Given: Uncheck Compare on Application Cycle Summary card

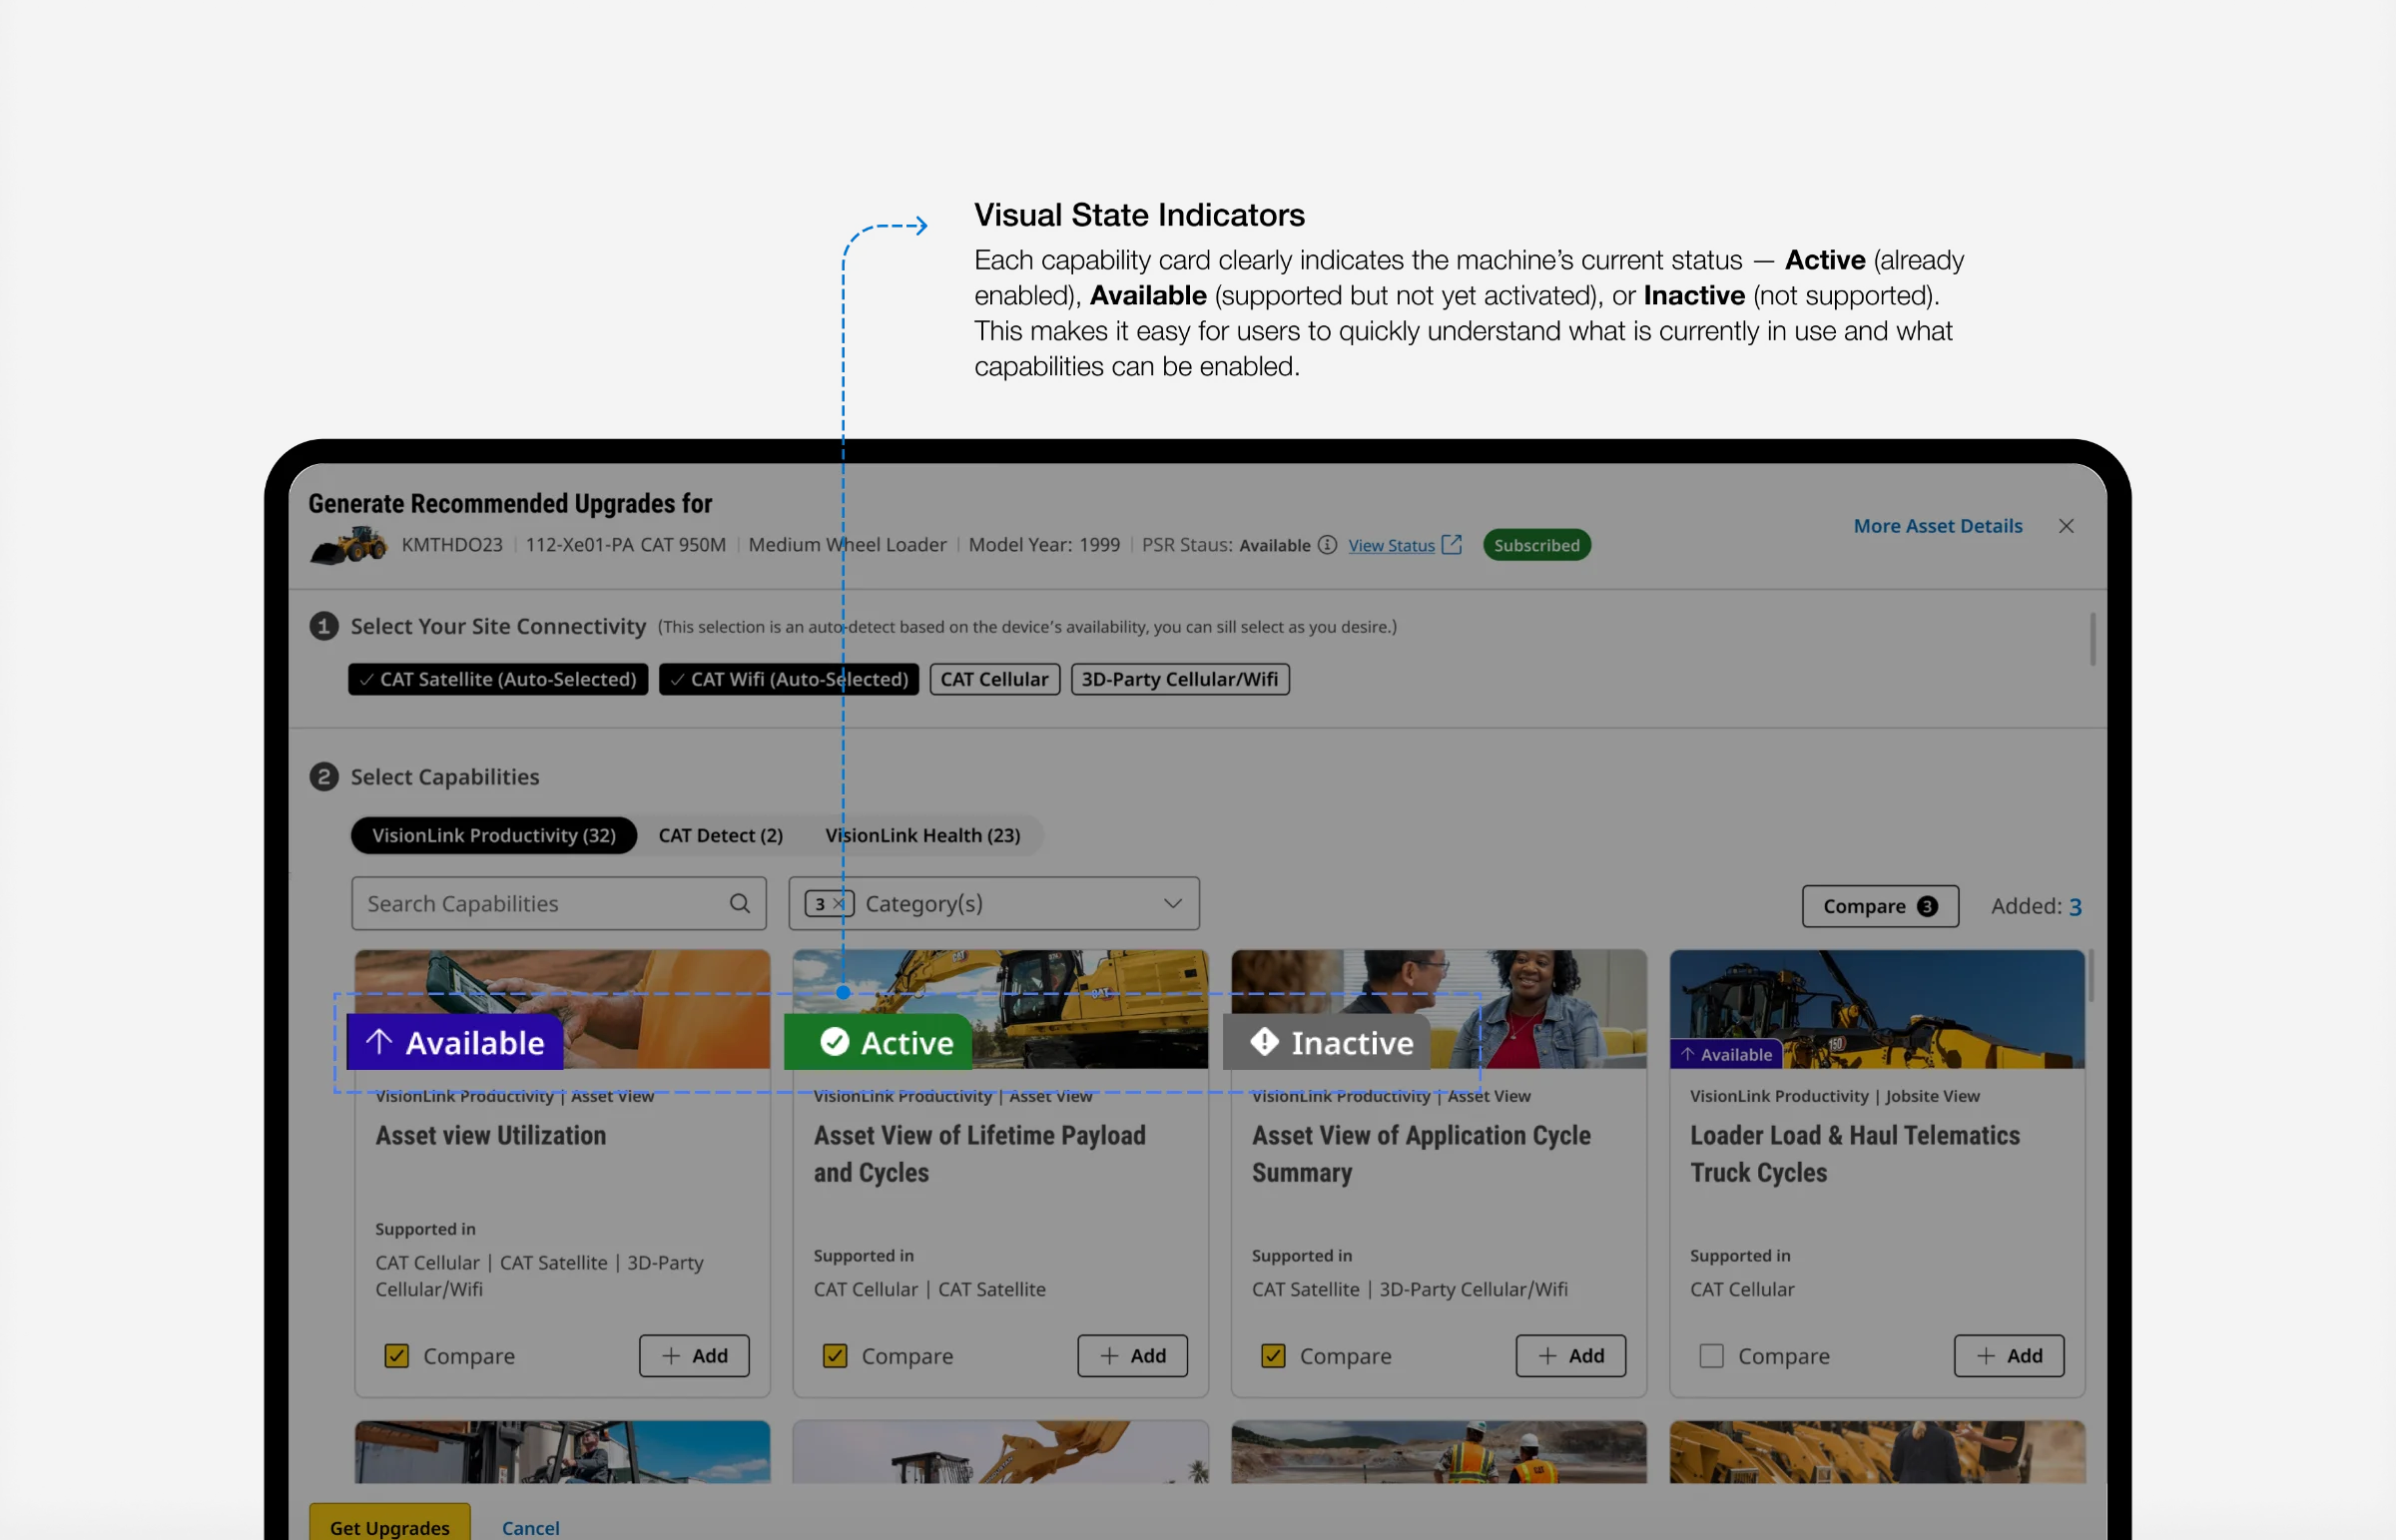Looking at the screenshot, I should (x=1273, y=1356).
